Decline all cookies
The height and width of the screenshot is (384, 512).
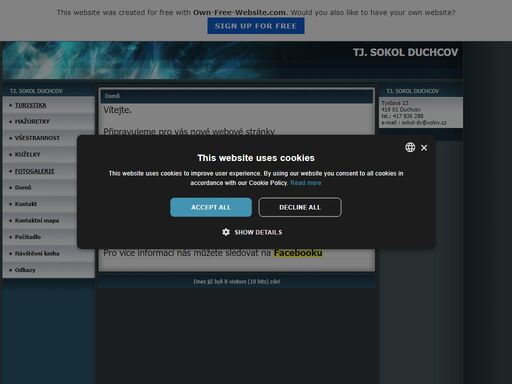[300, 207]
